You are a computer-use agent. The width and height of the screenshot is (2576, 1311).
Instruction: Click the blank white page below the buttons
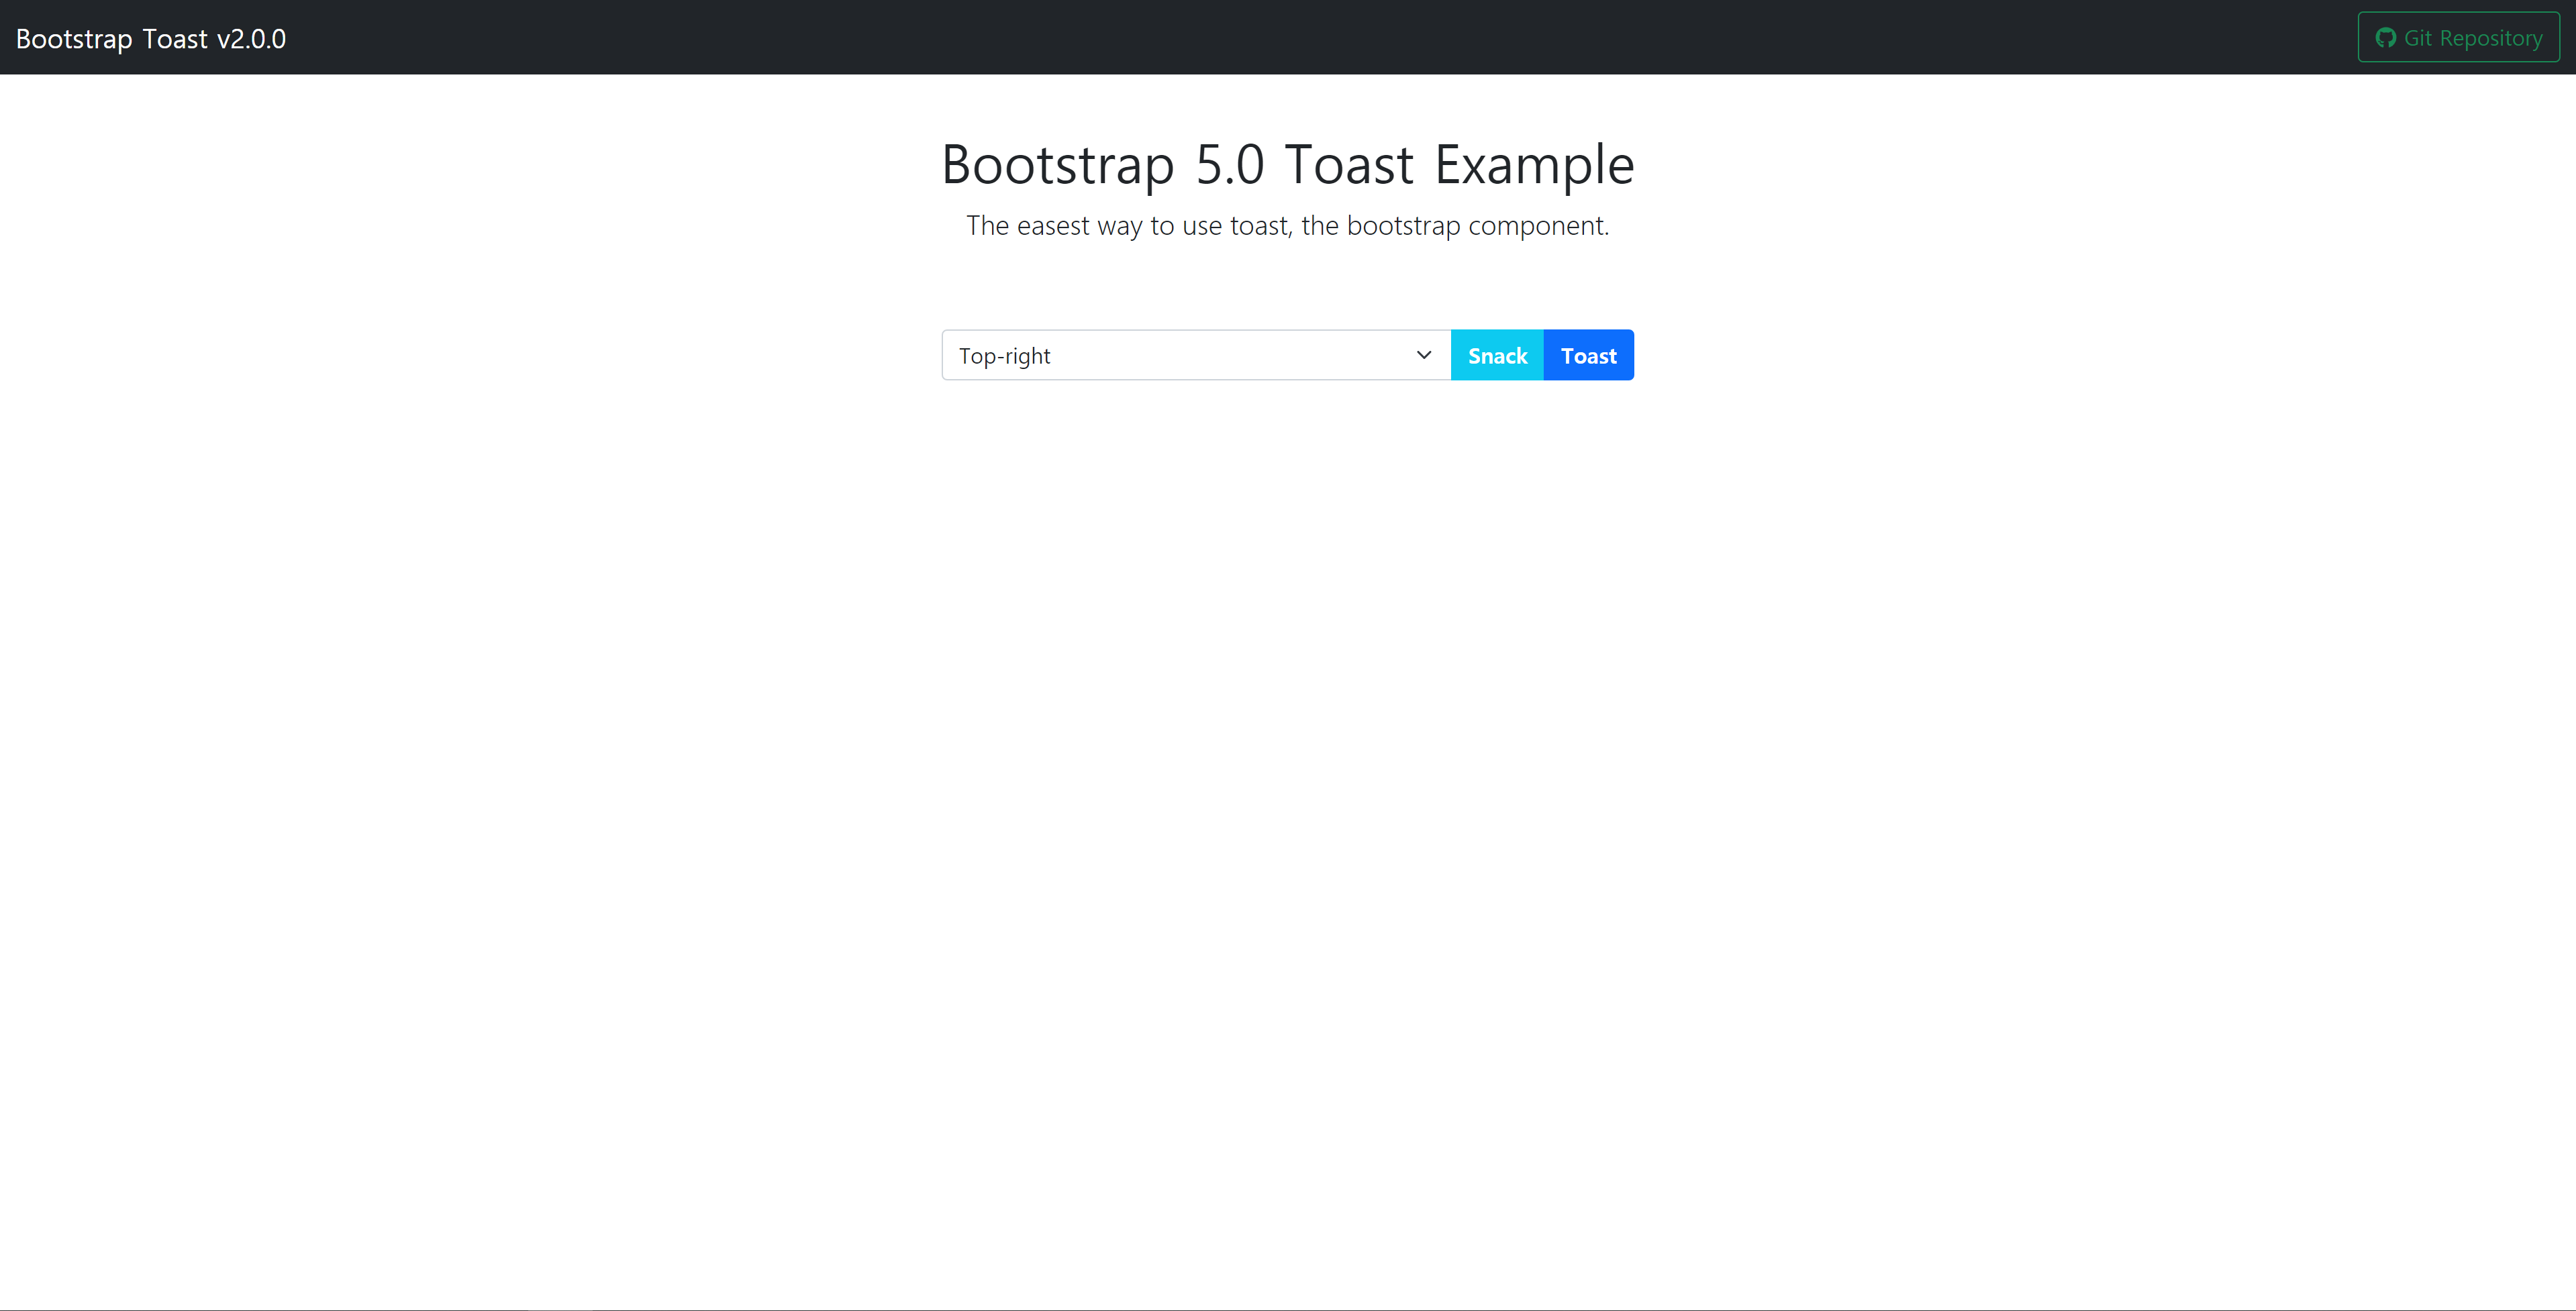pos(1288,800)
